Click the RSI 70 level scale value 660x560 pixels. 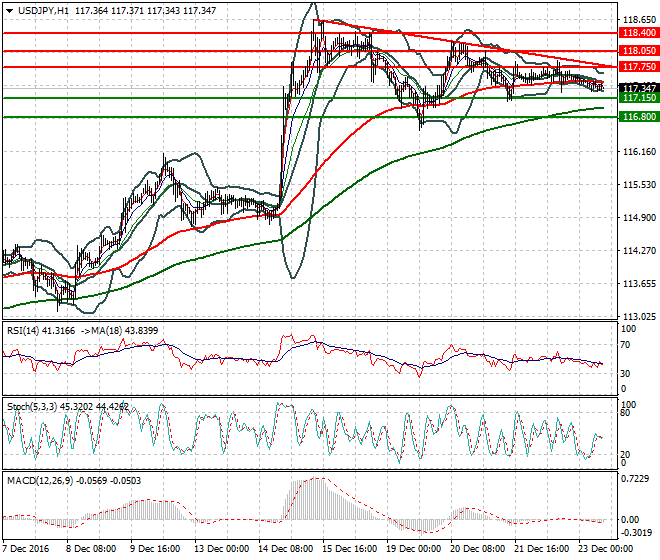(x=625, y=345)
